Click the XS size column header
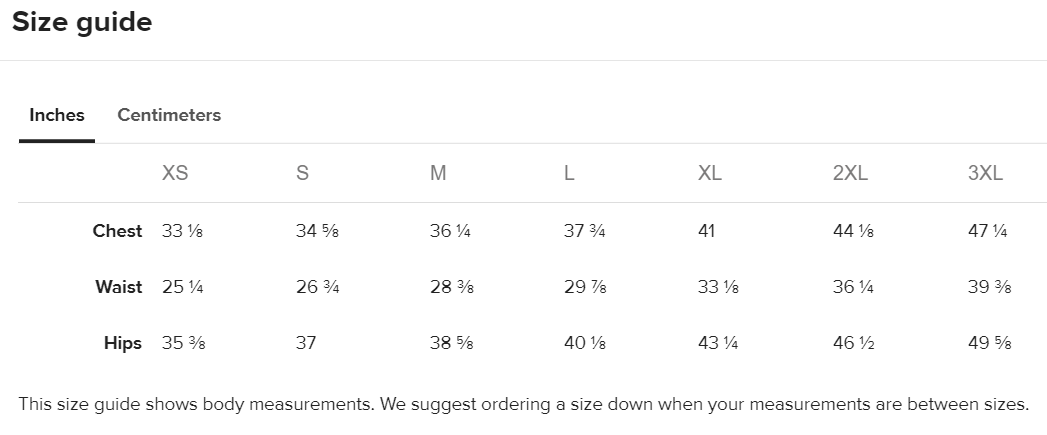This screenshot has width=1047, height=435. tap(175, 173)
